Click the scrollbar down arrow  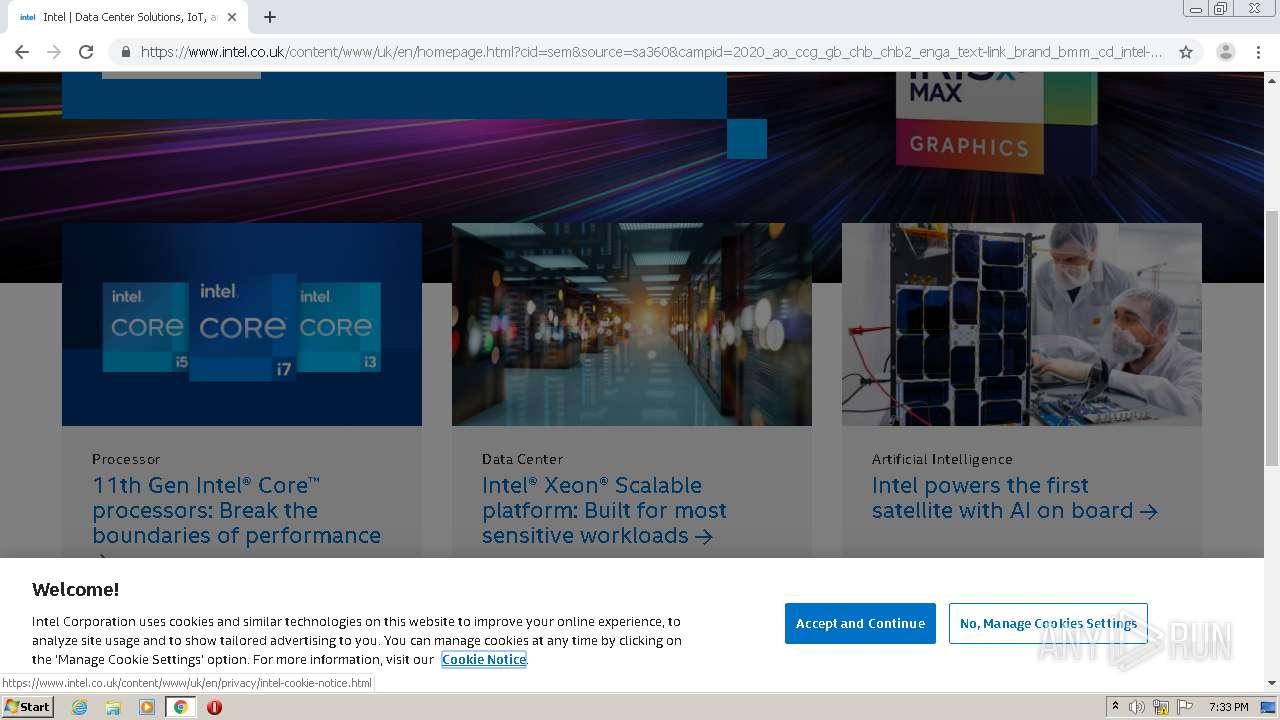(1272, 683)
